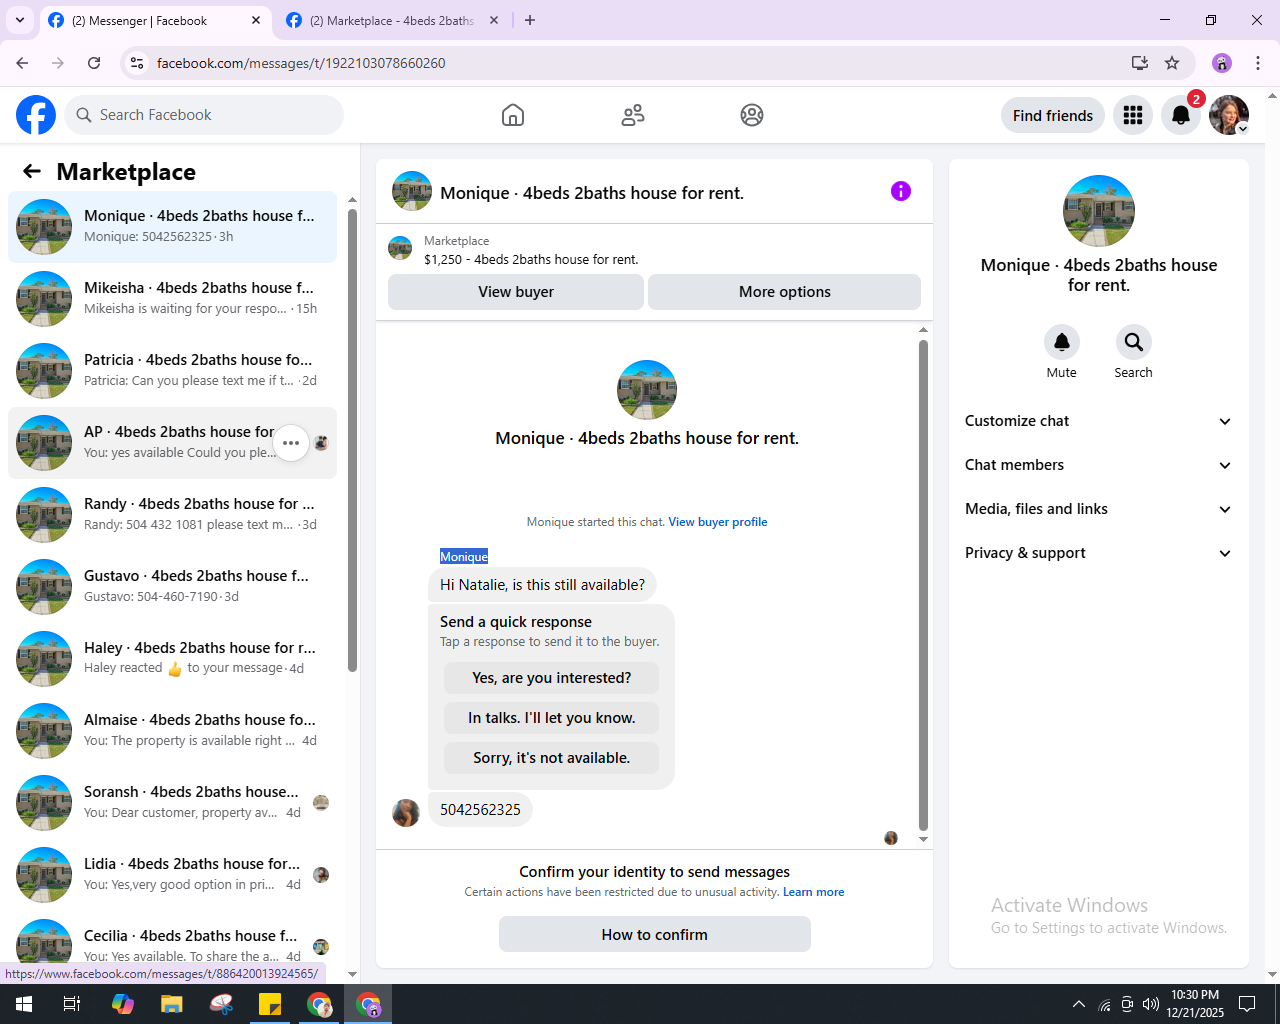Open Monique conversation in list
Viewport: 1280px width, 1024px height.
click(x=172, y=227)
